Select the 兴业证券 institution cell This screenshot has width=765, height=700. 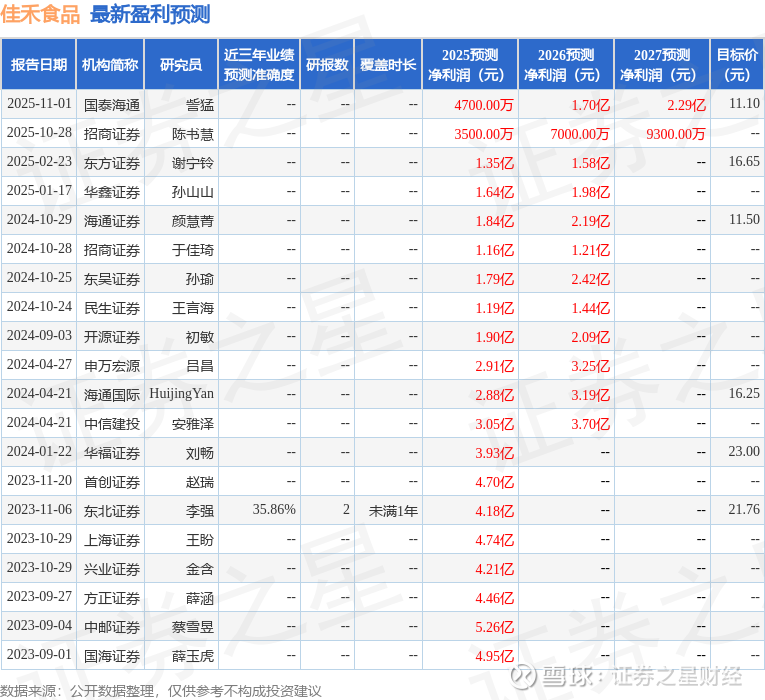[112, 569]
